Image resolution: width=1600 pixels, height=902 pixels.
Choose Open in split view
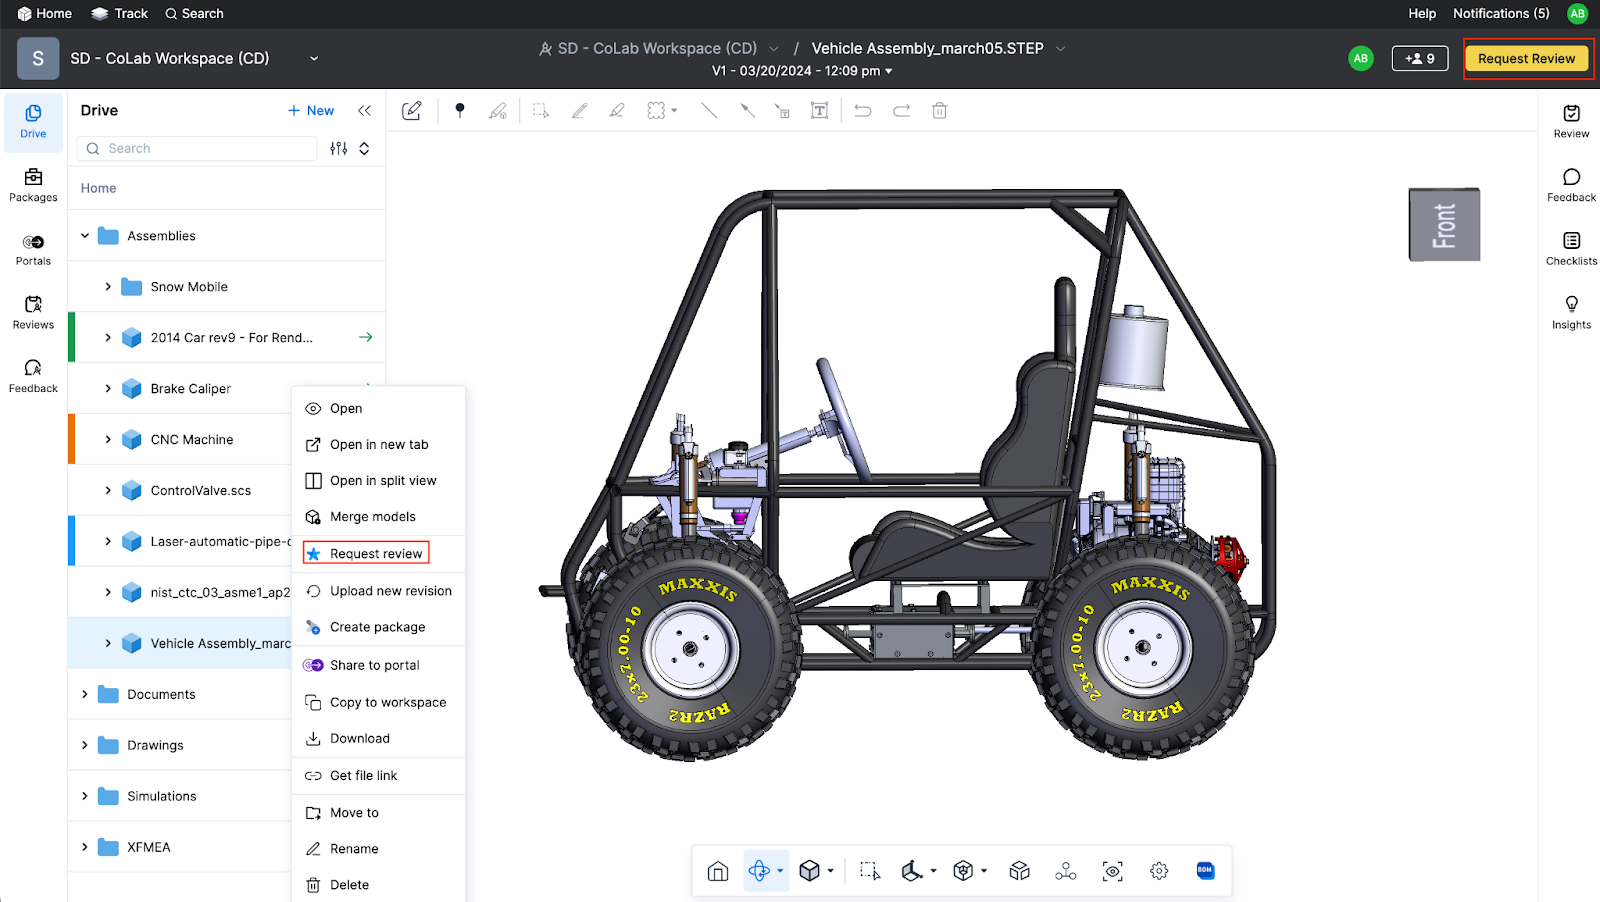click(378, 480)
